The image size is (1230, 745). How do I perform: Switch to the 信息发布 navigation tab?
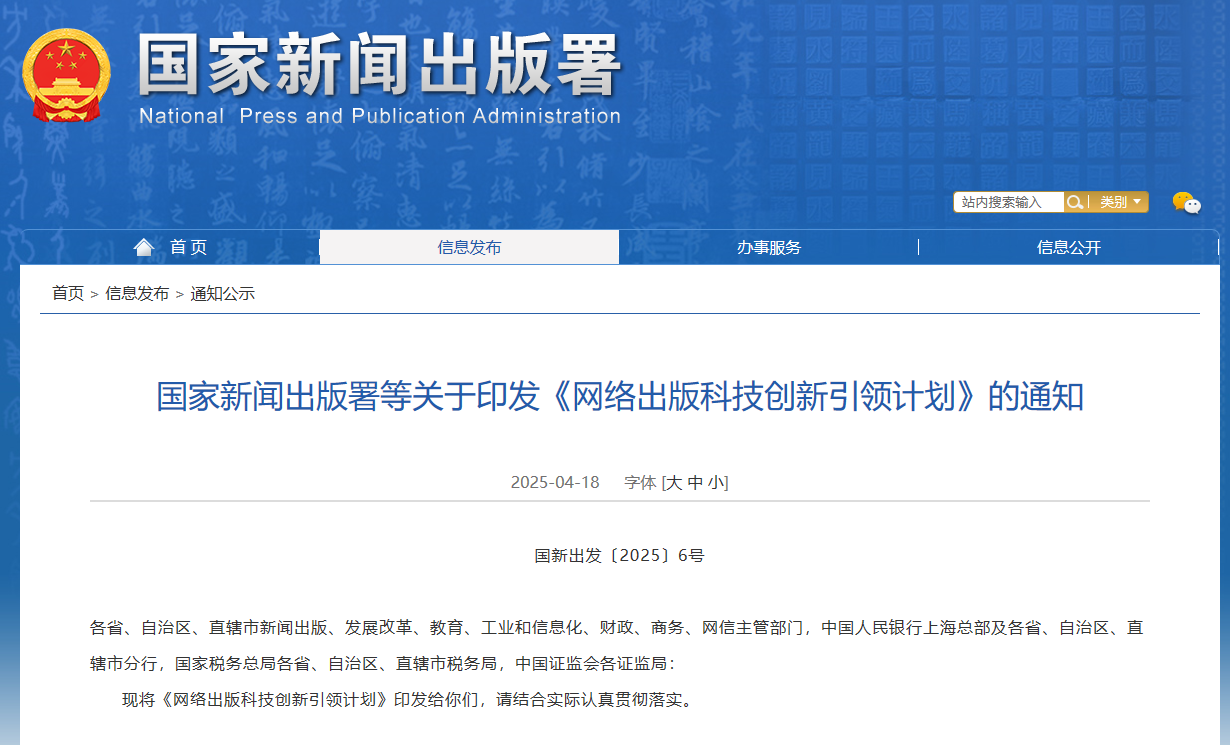(469, 247)
